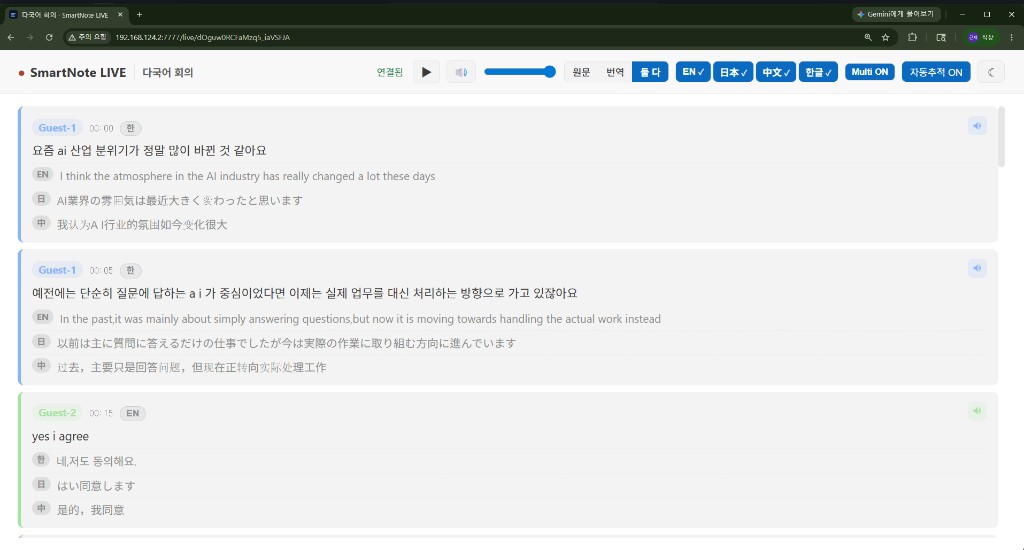
Task: Click the 'yes i agree' message text
Action: coord(60,436)
